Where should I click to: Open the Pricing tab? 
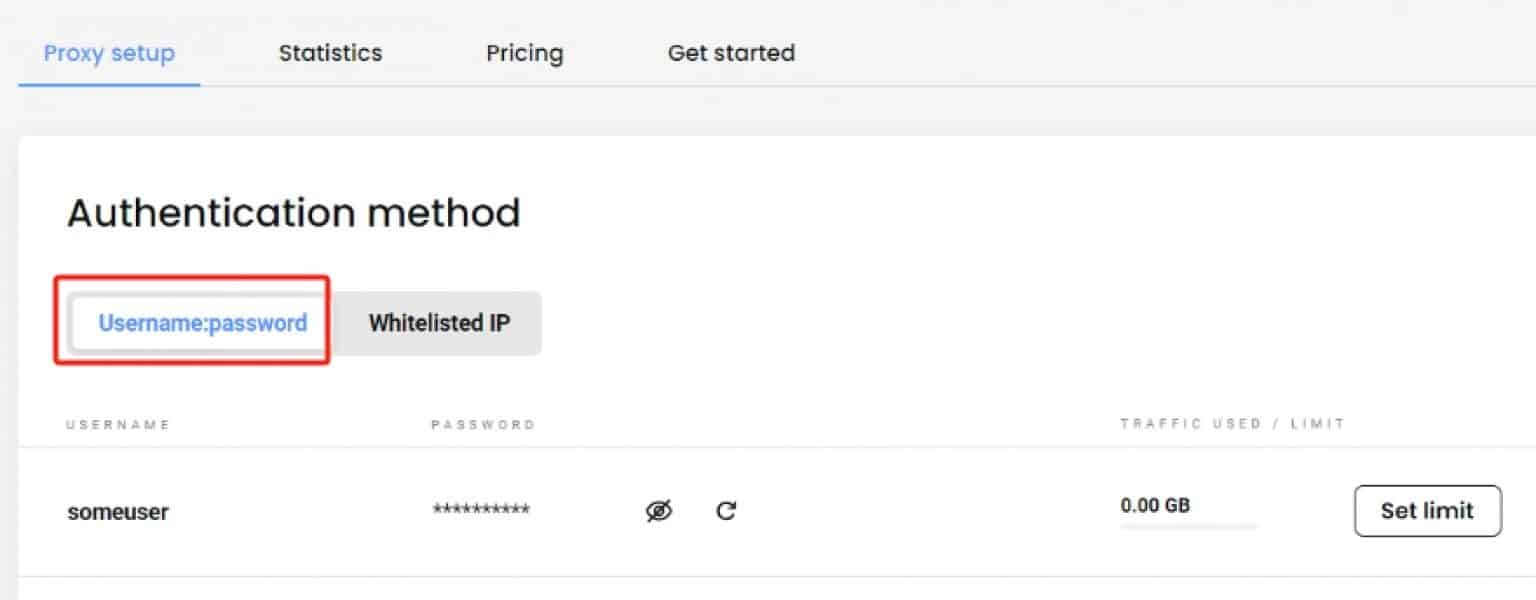coord(524,53)
